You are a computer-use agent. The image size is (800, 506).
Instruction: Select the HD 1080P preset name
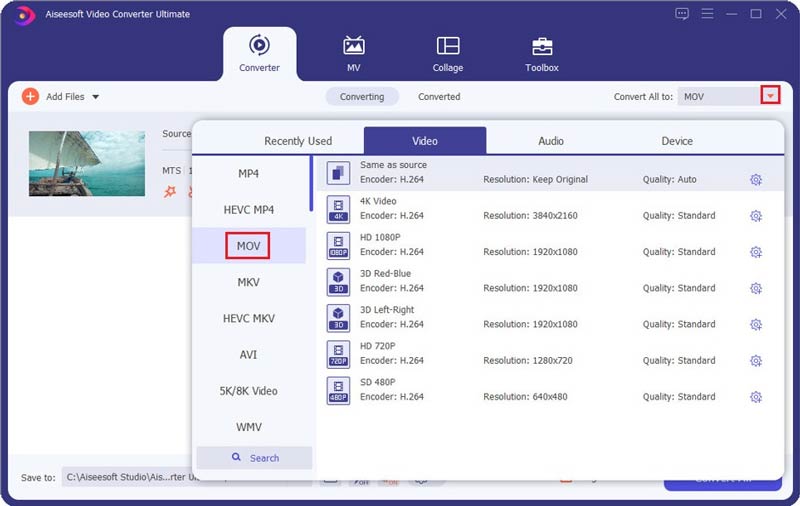(380, 237)
